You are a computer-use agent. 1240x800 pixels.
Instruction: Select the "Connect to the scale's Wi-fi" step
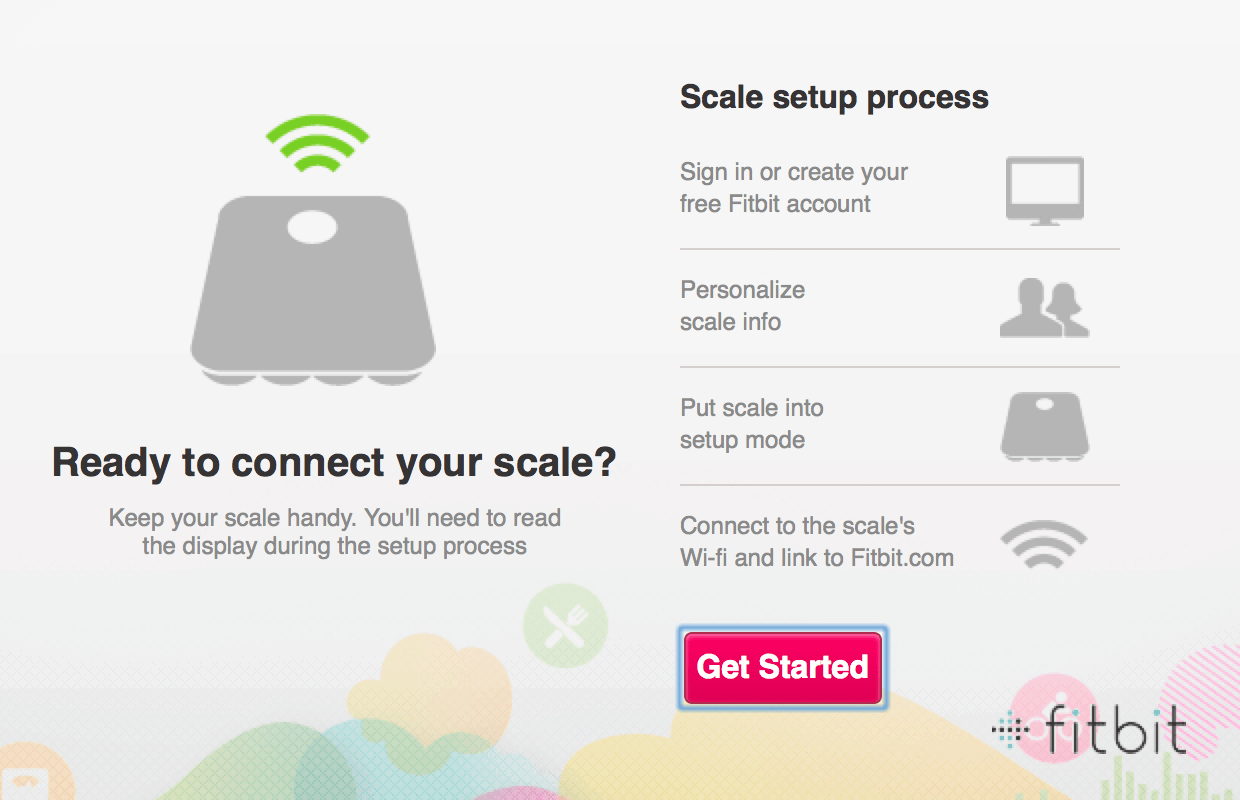(816, 542)
